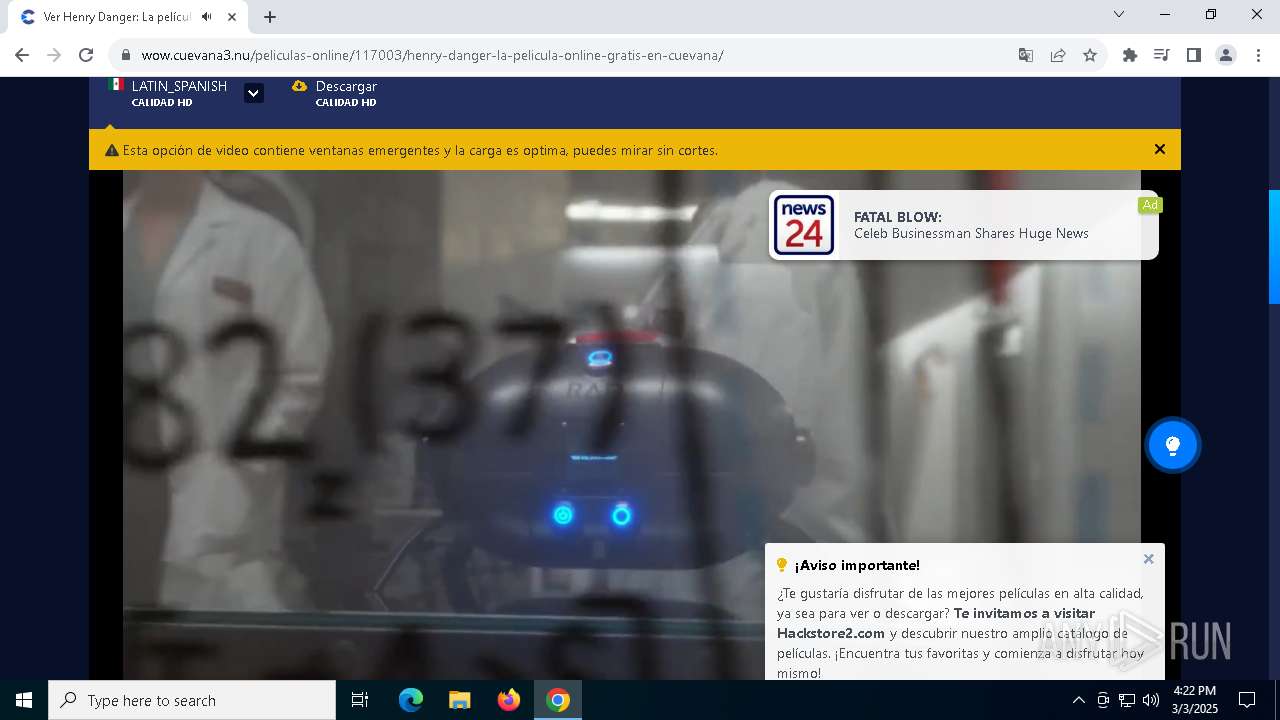
Task: Close the Henry Danger browser tab
Action: [x=232, y=17]
